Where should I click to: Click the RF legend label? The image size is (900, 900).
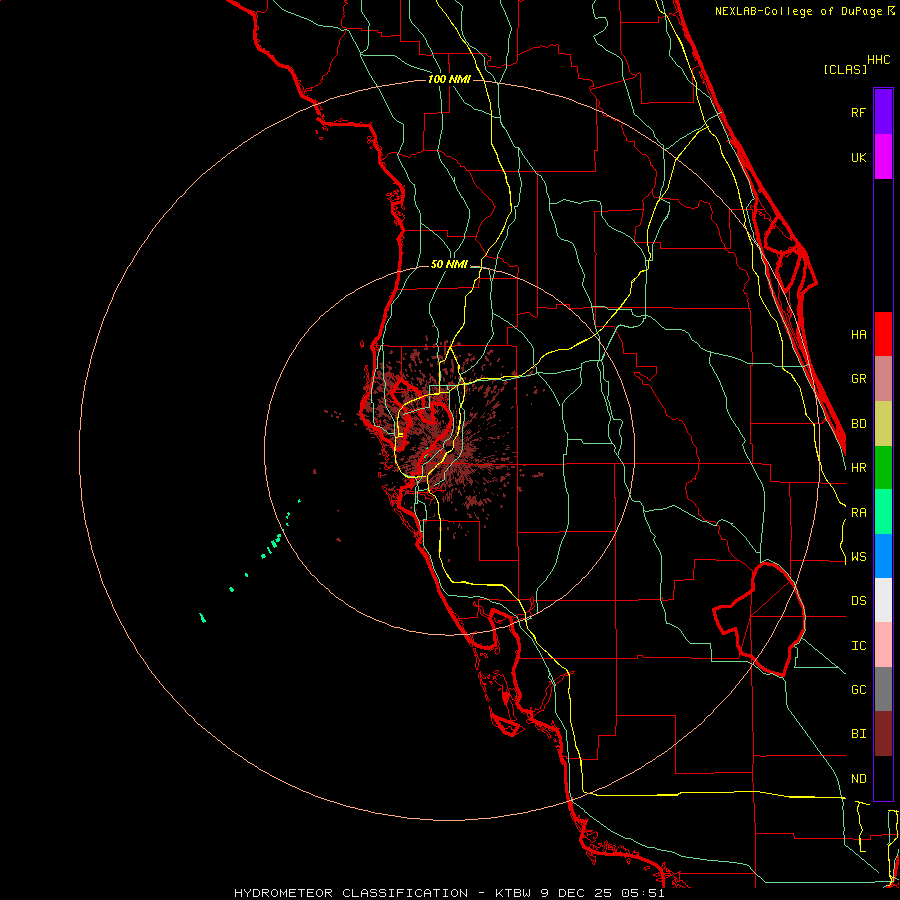coord(858,112)
